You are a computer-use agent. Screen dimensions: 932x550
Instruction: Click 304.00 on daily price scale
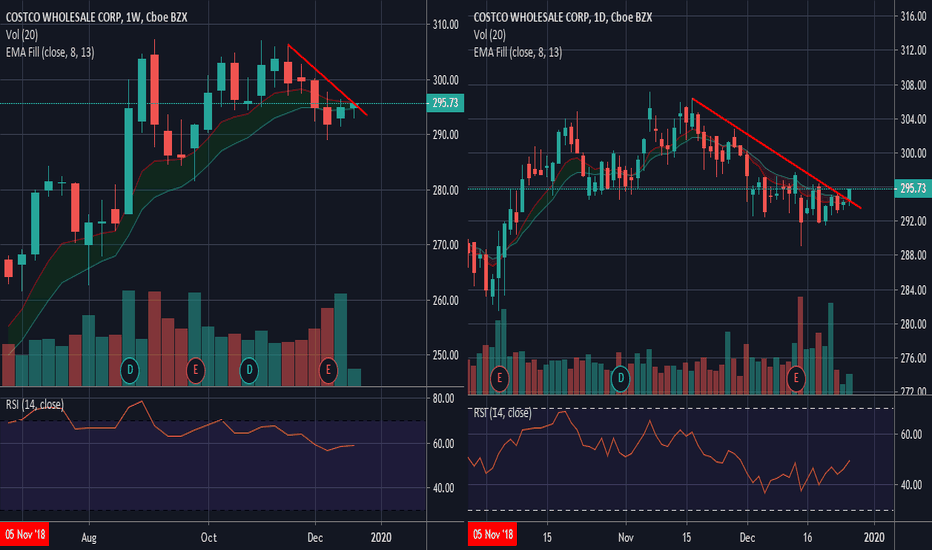click(x=914, y=119)
